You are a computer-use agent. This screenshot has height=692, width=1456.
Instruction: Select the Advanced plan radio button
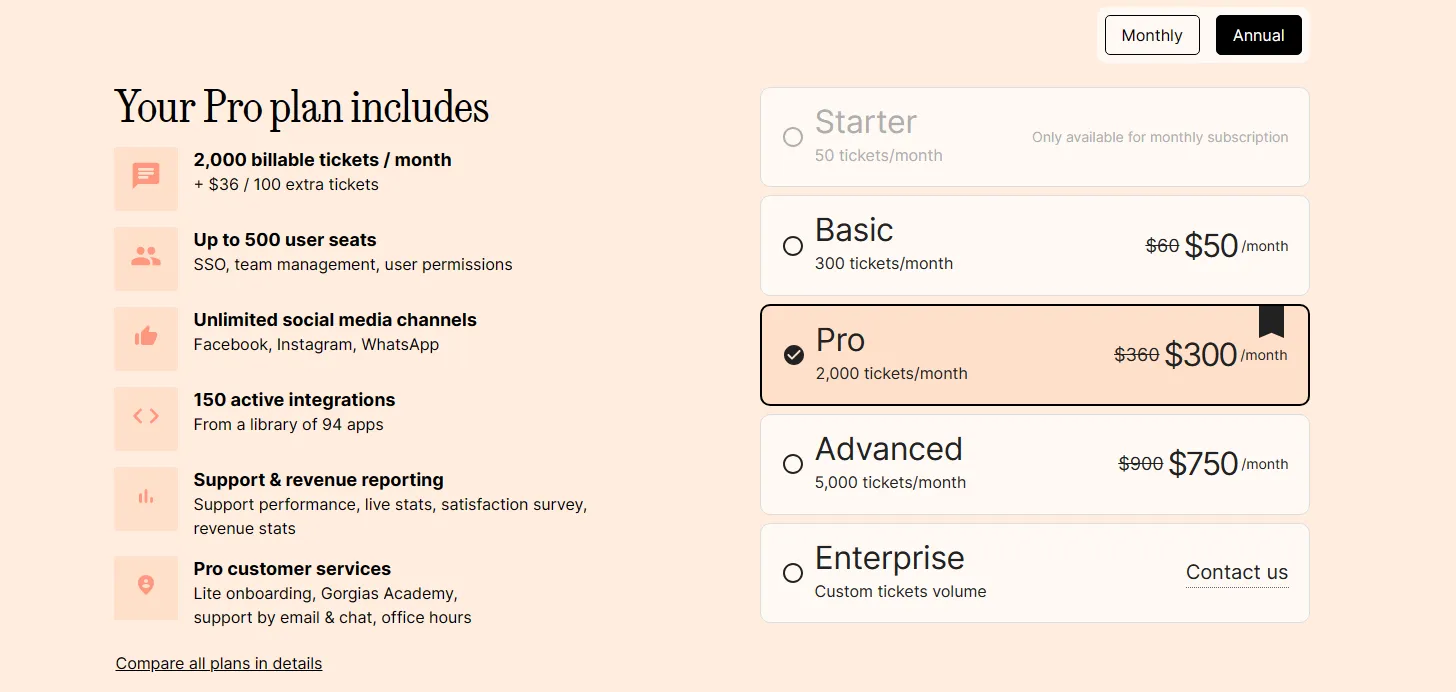pos(793,464)
